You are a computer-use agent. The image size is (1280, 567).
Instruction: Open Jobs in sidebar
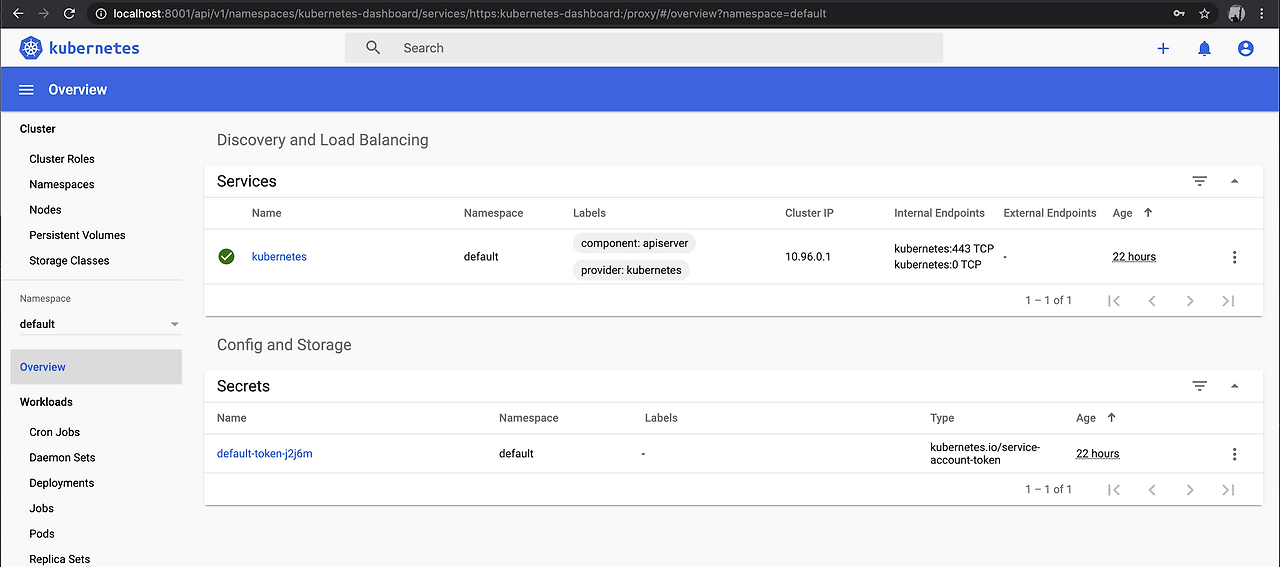coord(42,509)
